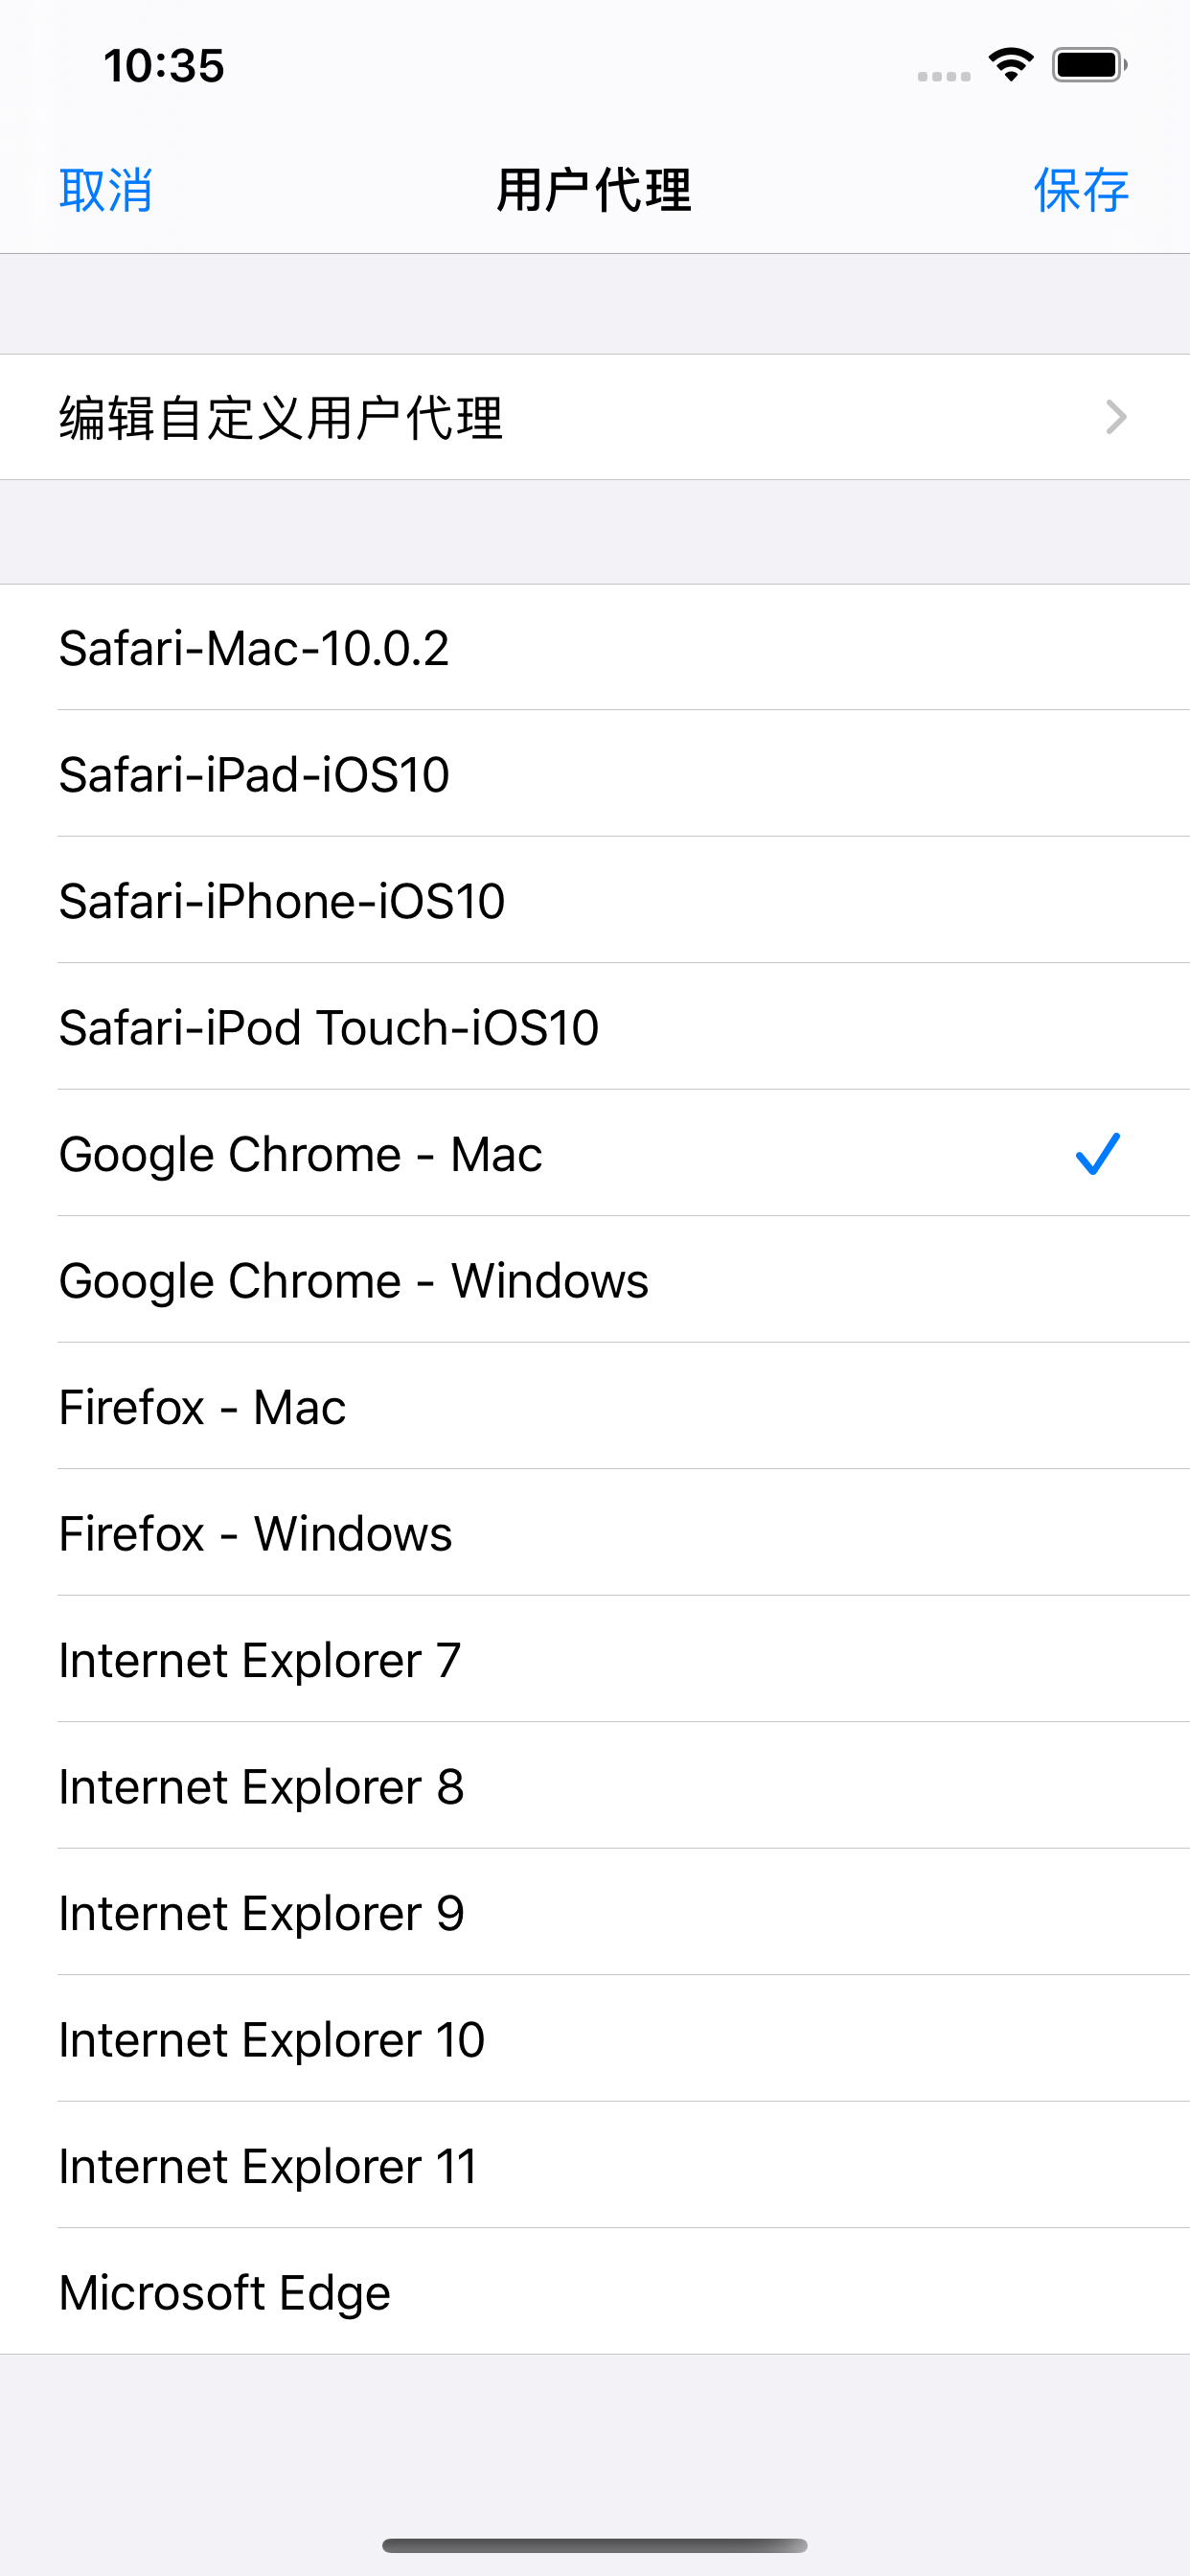
Task: Tap 保存 to save the selection
Action: [1081, 190]
